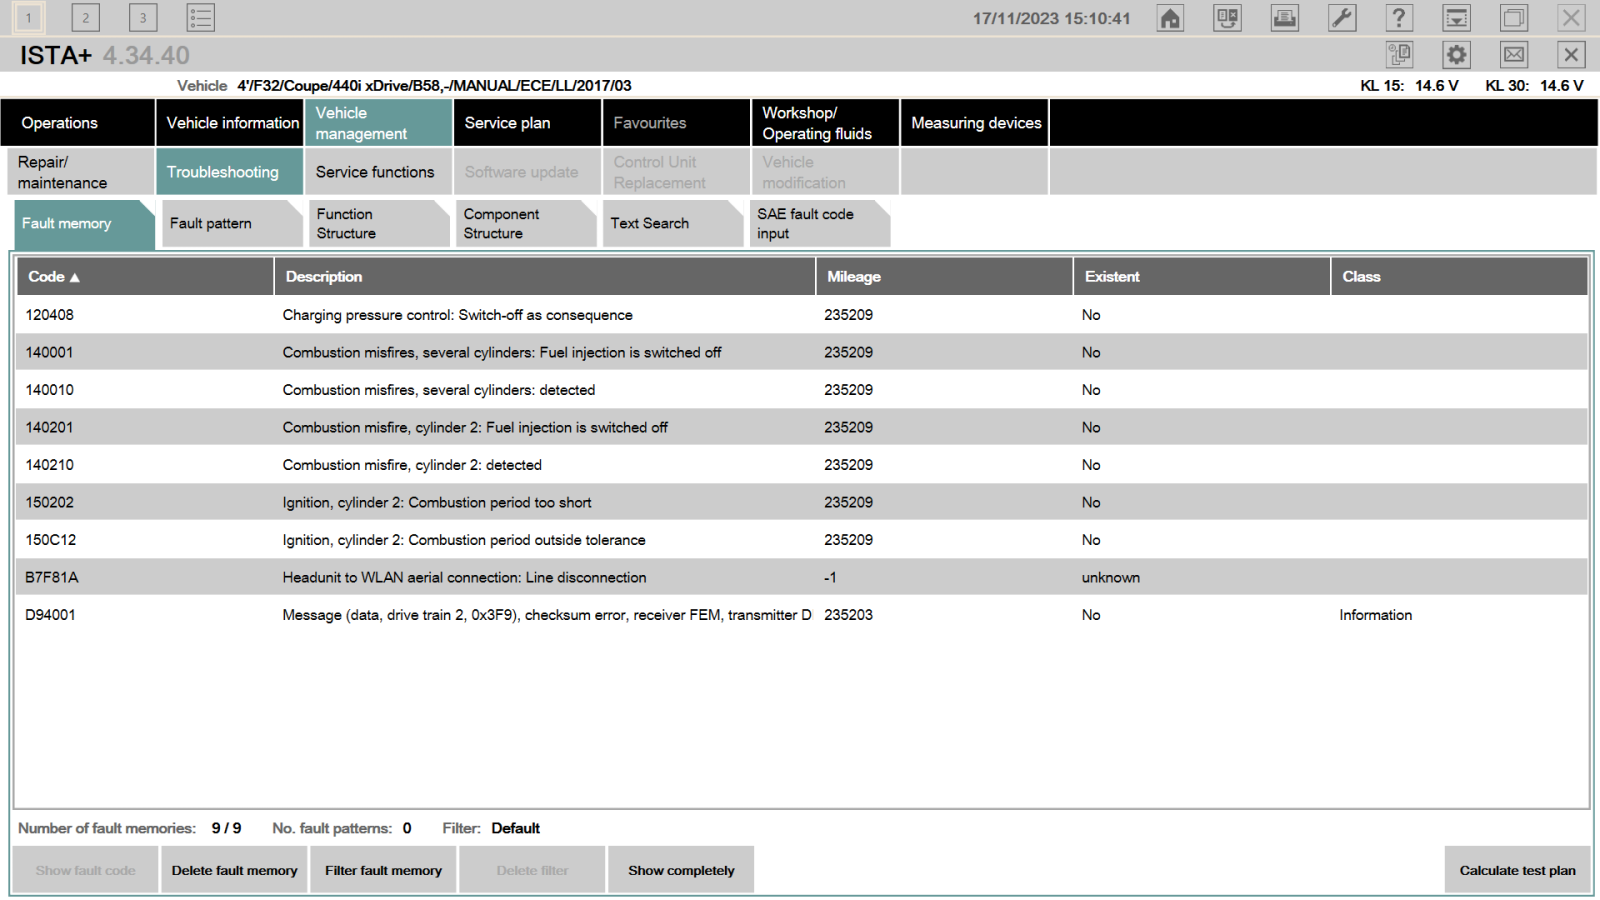The height and width of the screenshot is (900, 1600).
Task: Open the SAE fault code input tab
Action: point(820,224)
